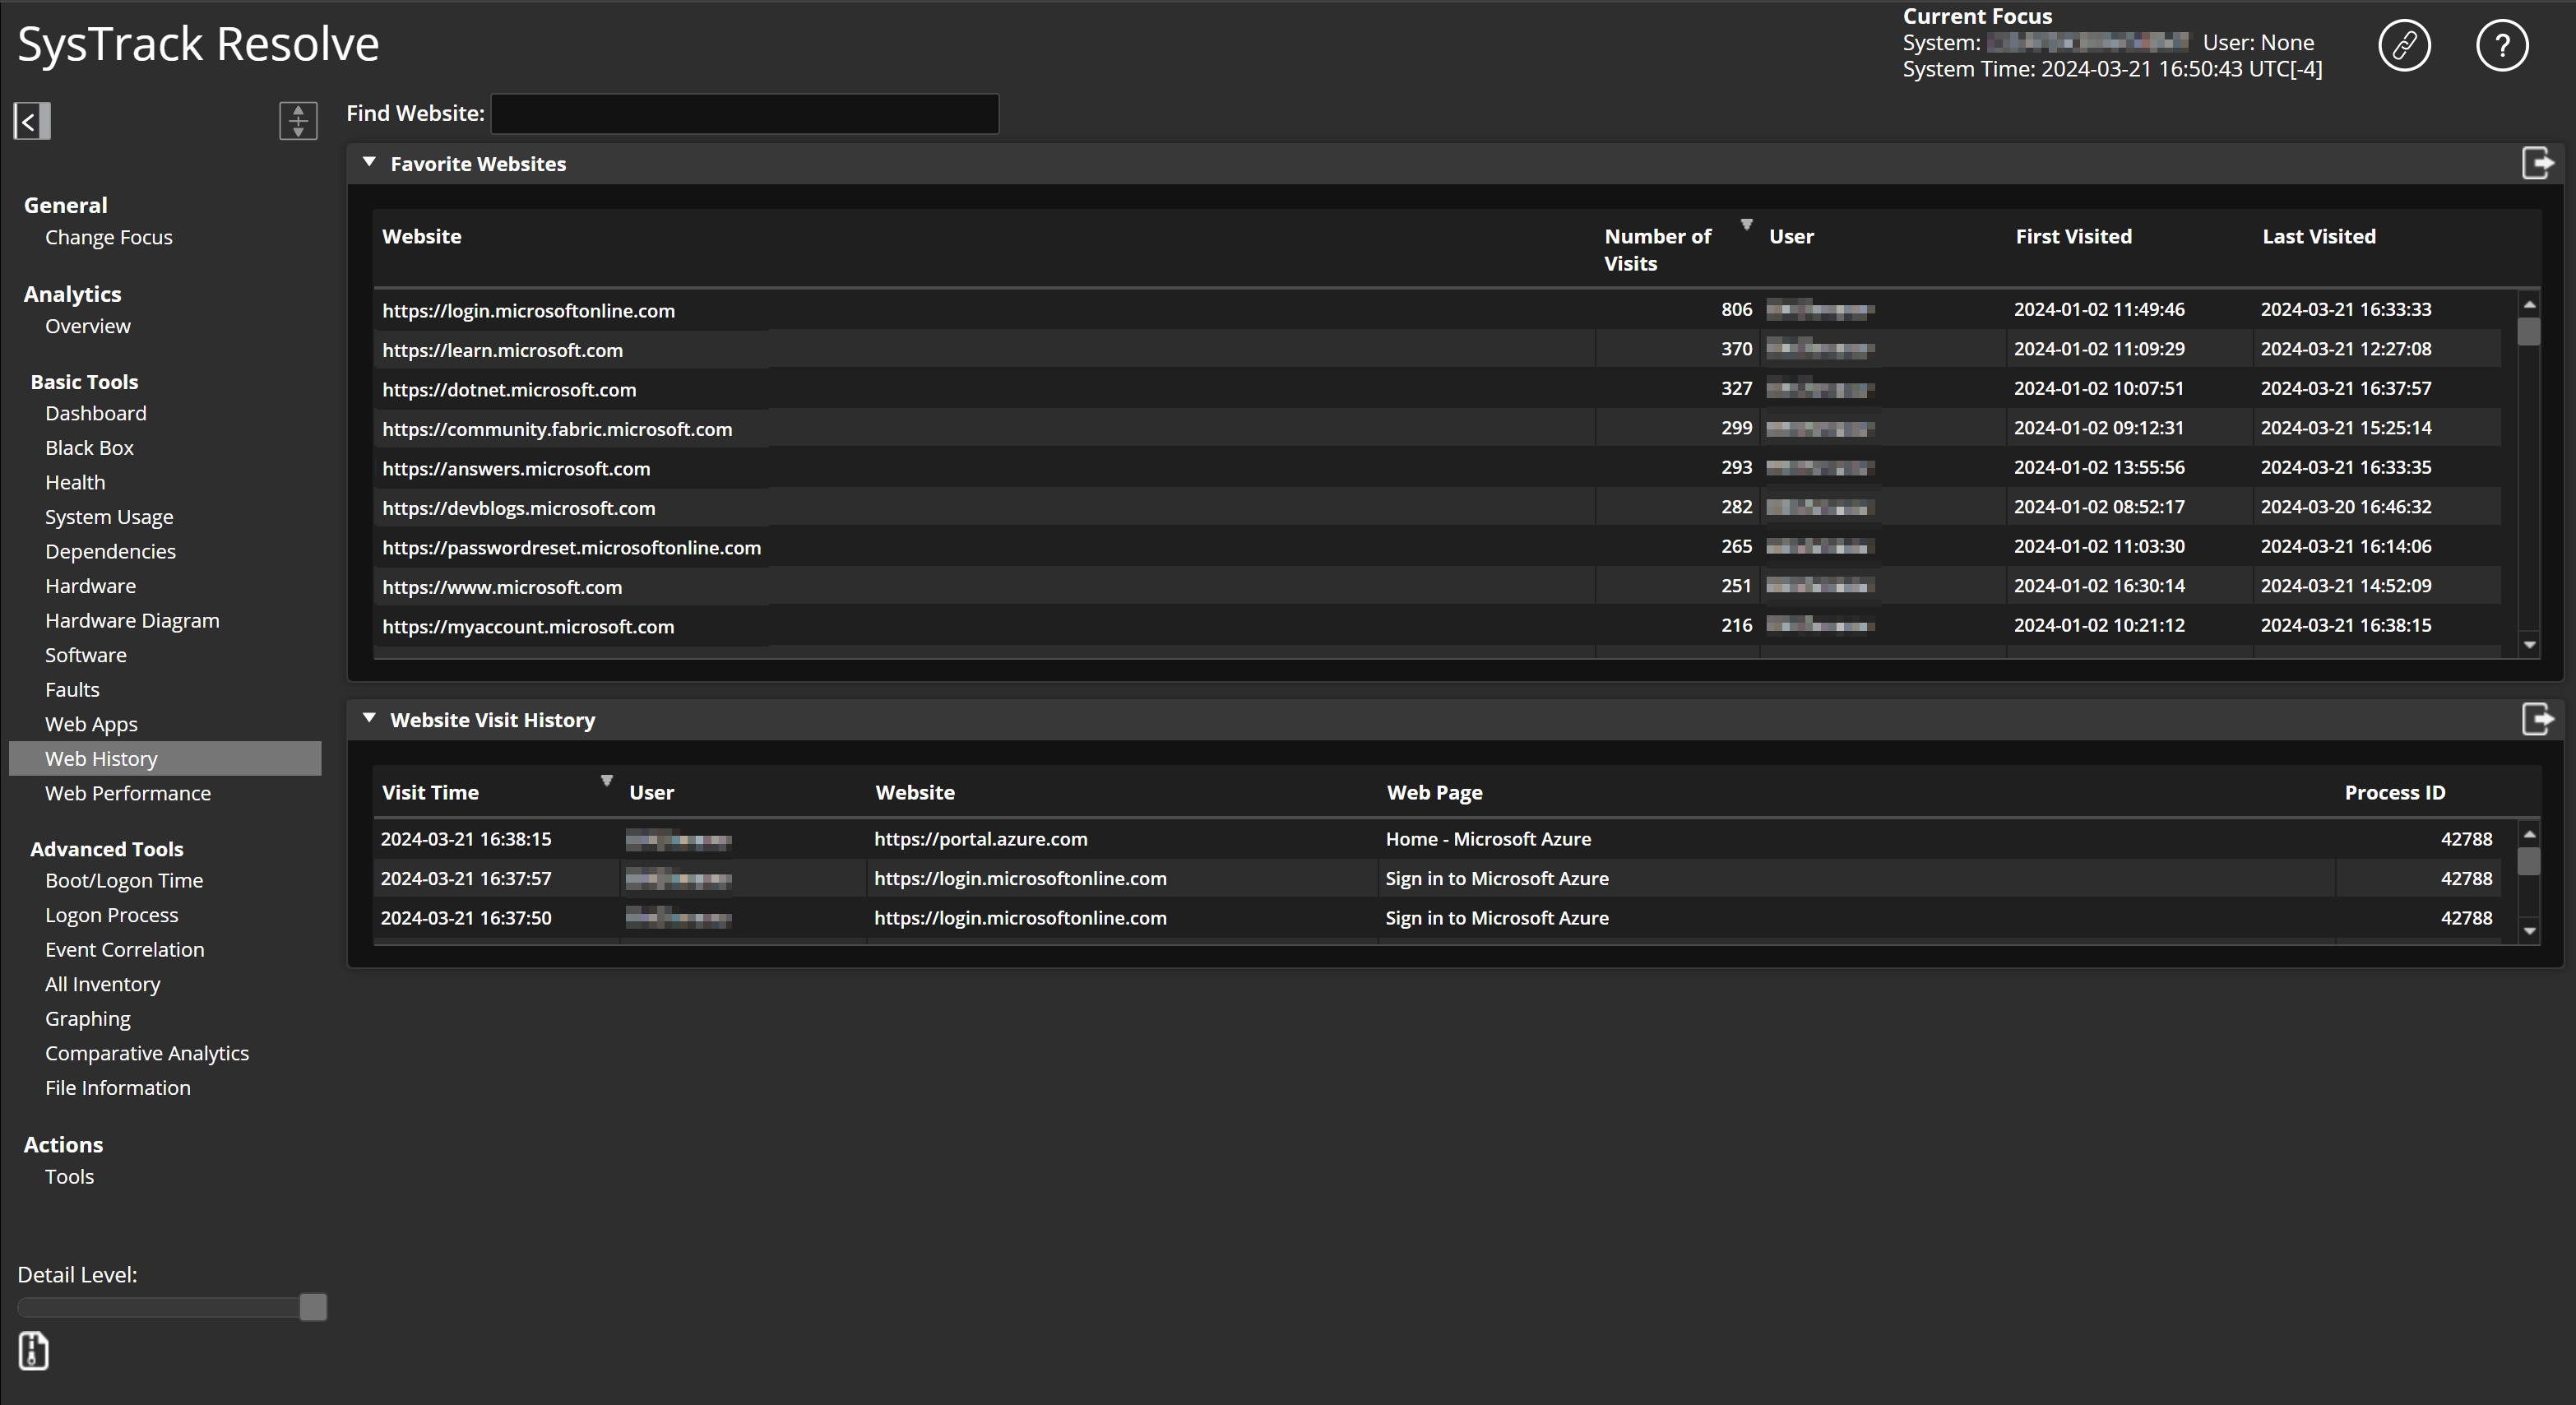Select https://www.microsoft.com row
The height and width of the screenshot is (1405, 2576).
(x=1437, y=586)
